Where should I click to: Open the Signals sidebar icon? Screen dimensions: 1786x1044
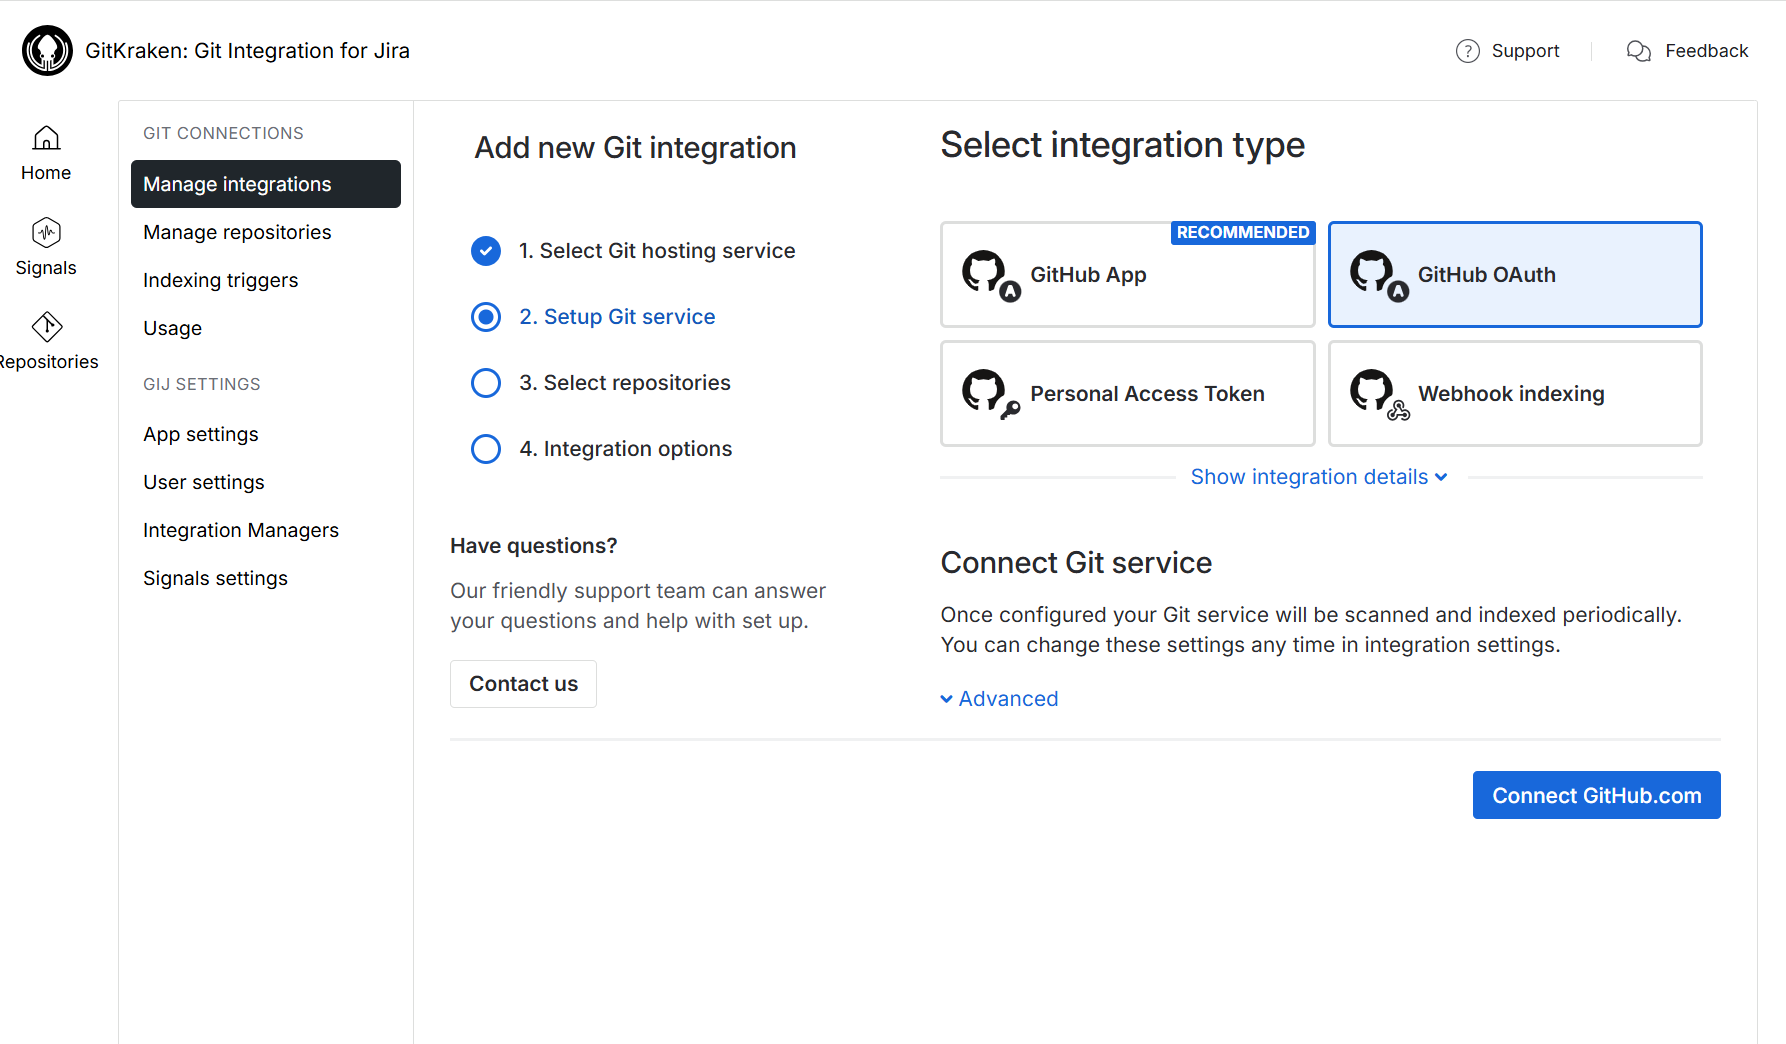[x=46, y=233]
